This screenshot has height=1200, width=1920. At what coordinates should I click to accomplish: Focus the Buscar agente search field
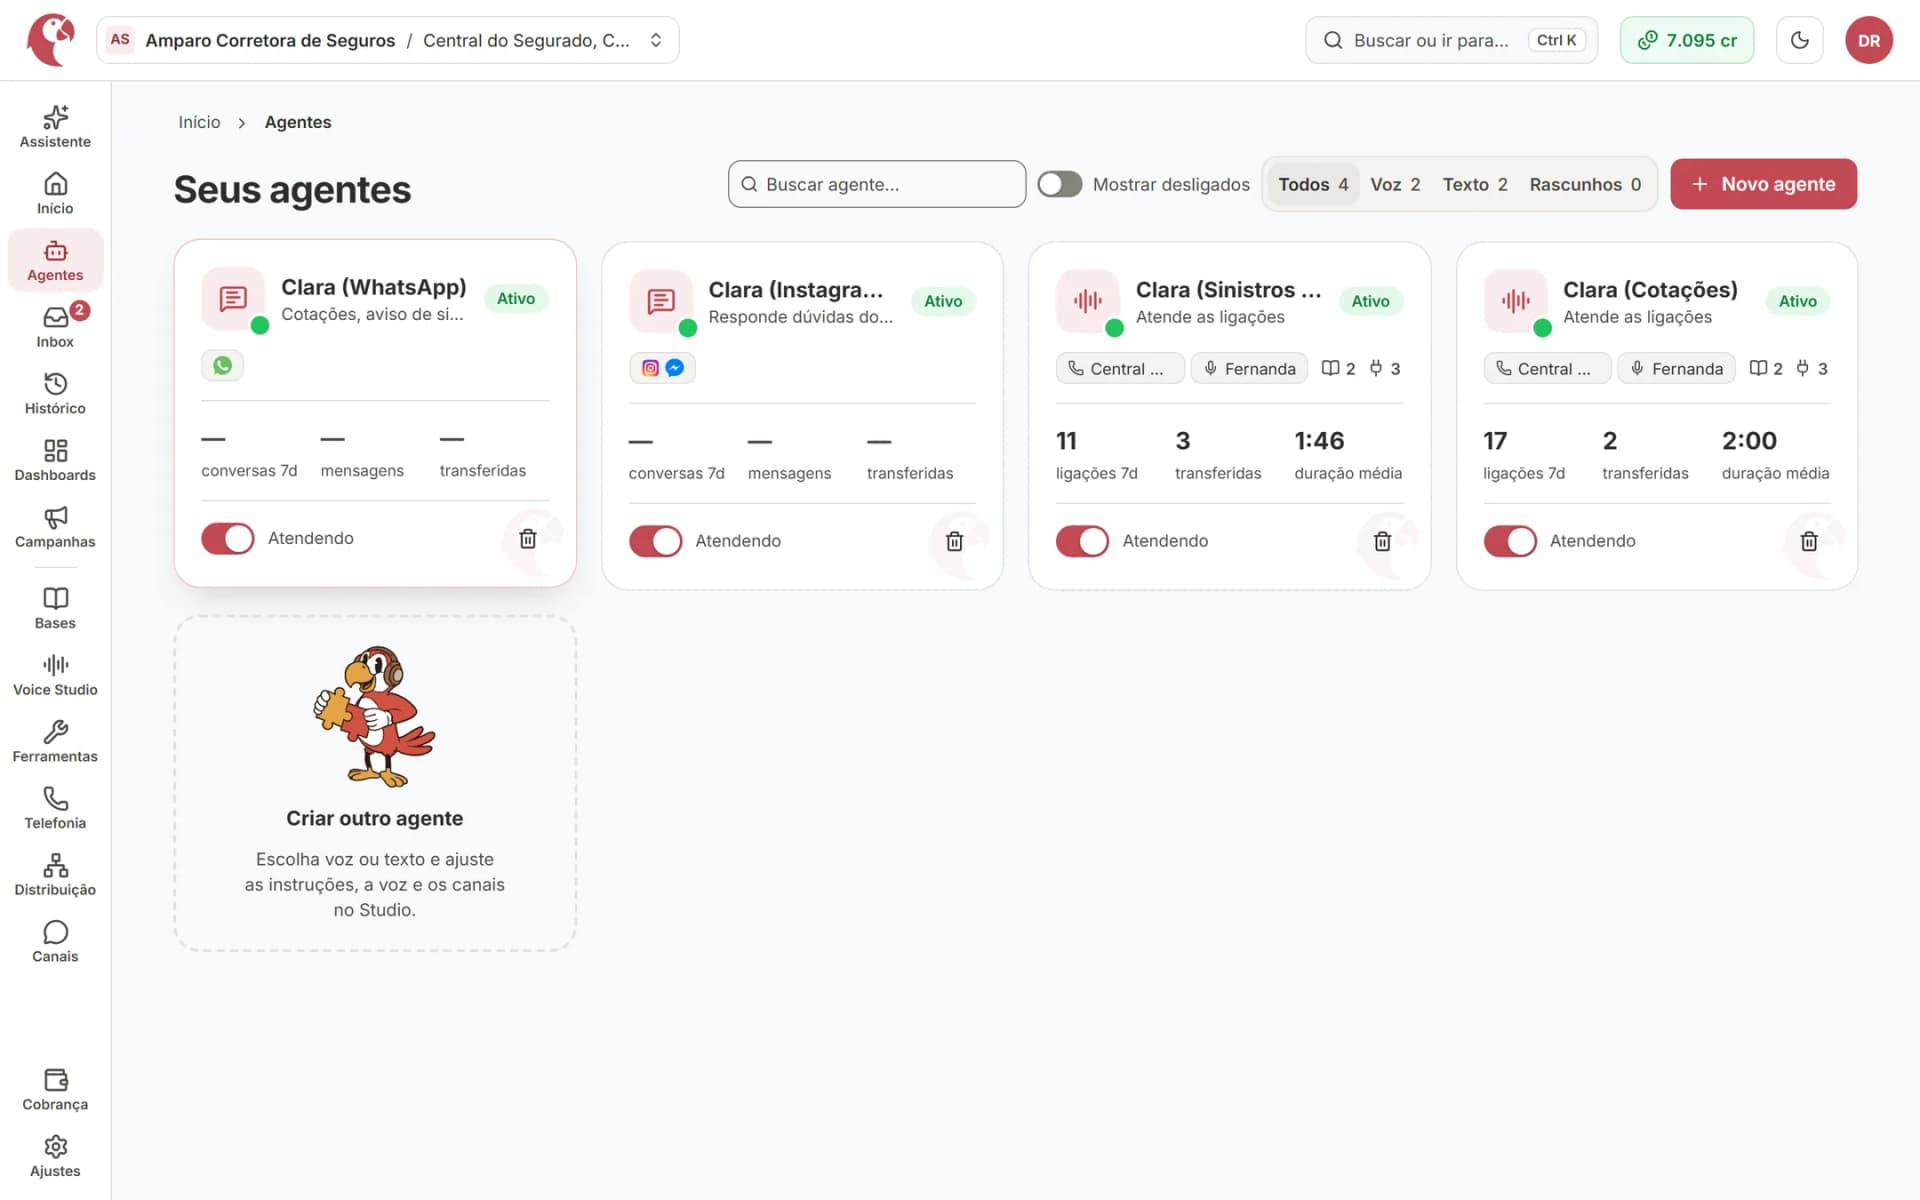tap(877, 184)
